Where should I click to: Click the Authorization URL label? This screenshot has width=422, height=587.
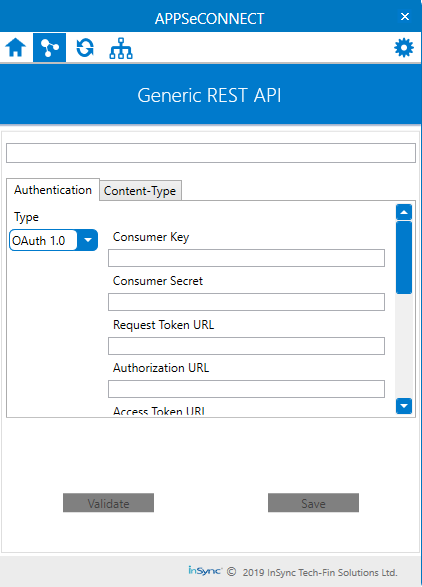click(x=161, y=368)
